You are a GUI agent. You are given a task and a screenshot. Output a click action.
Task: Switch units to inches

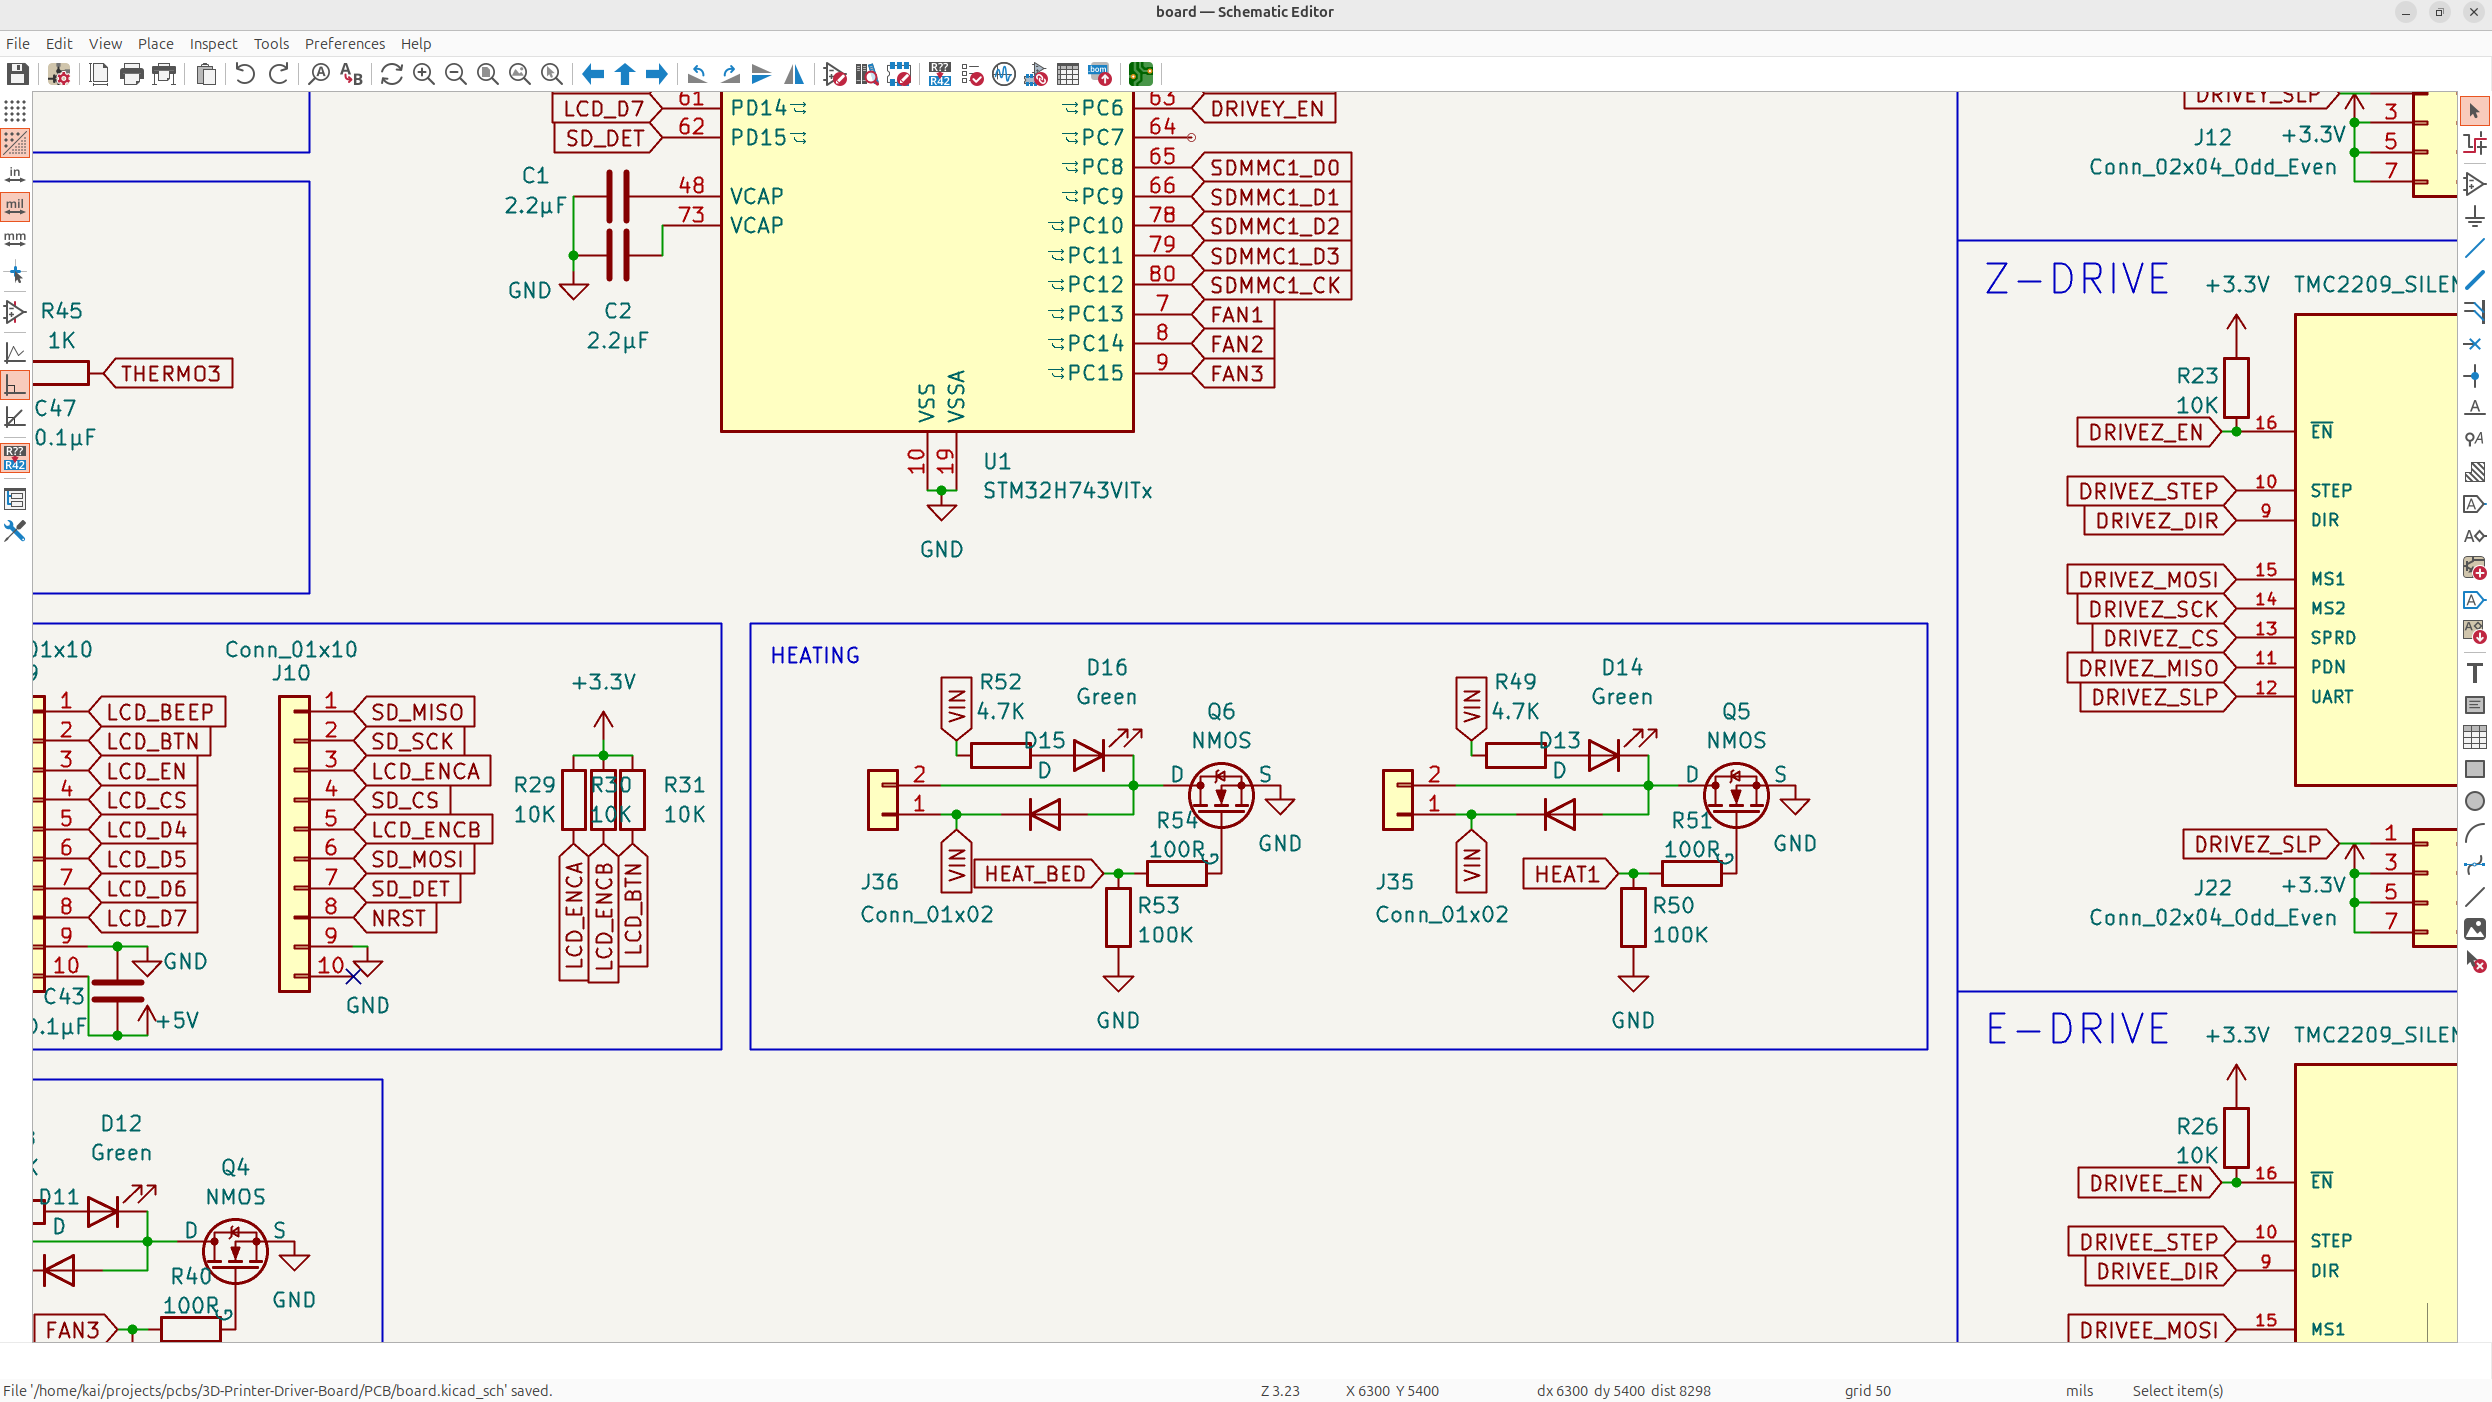click(15, 174)
